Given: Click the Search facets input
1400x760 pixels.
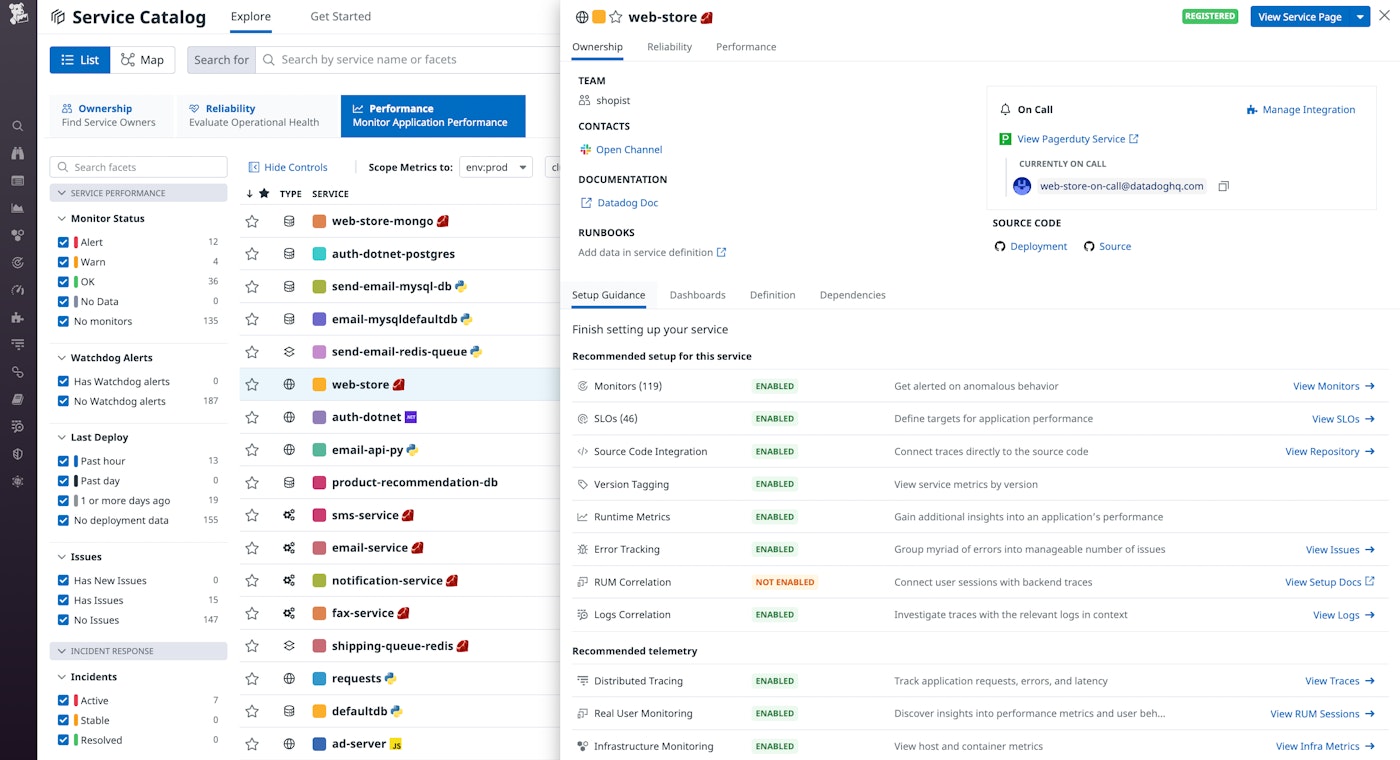Looking at the screenshot, I should coord(138,167).
